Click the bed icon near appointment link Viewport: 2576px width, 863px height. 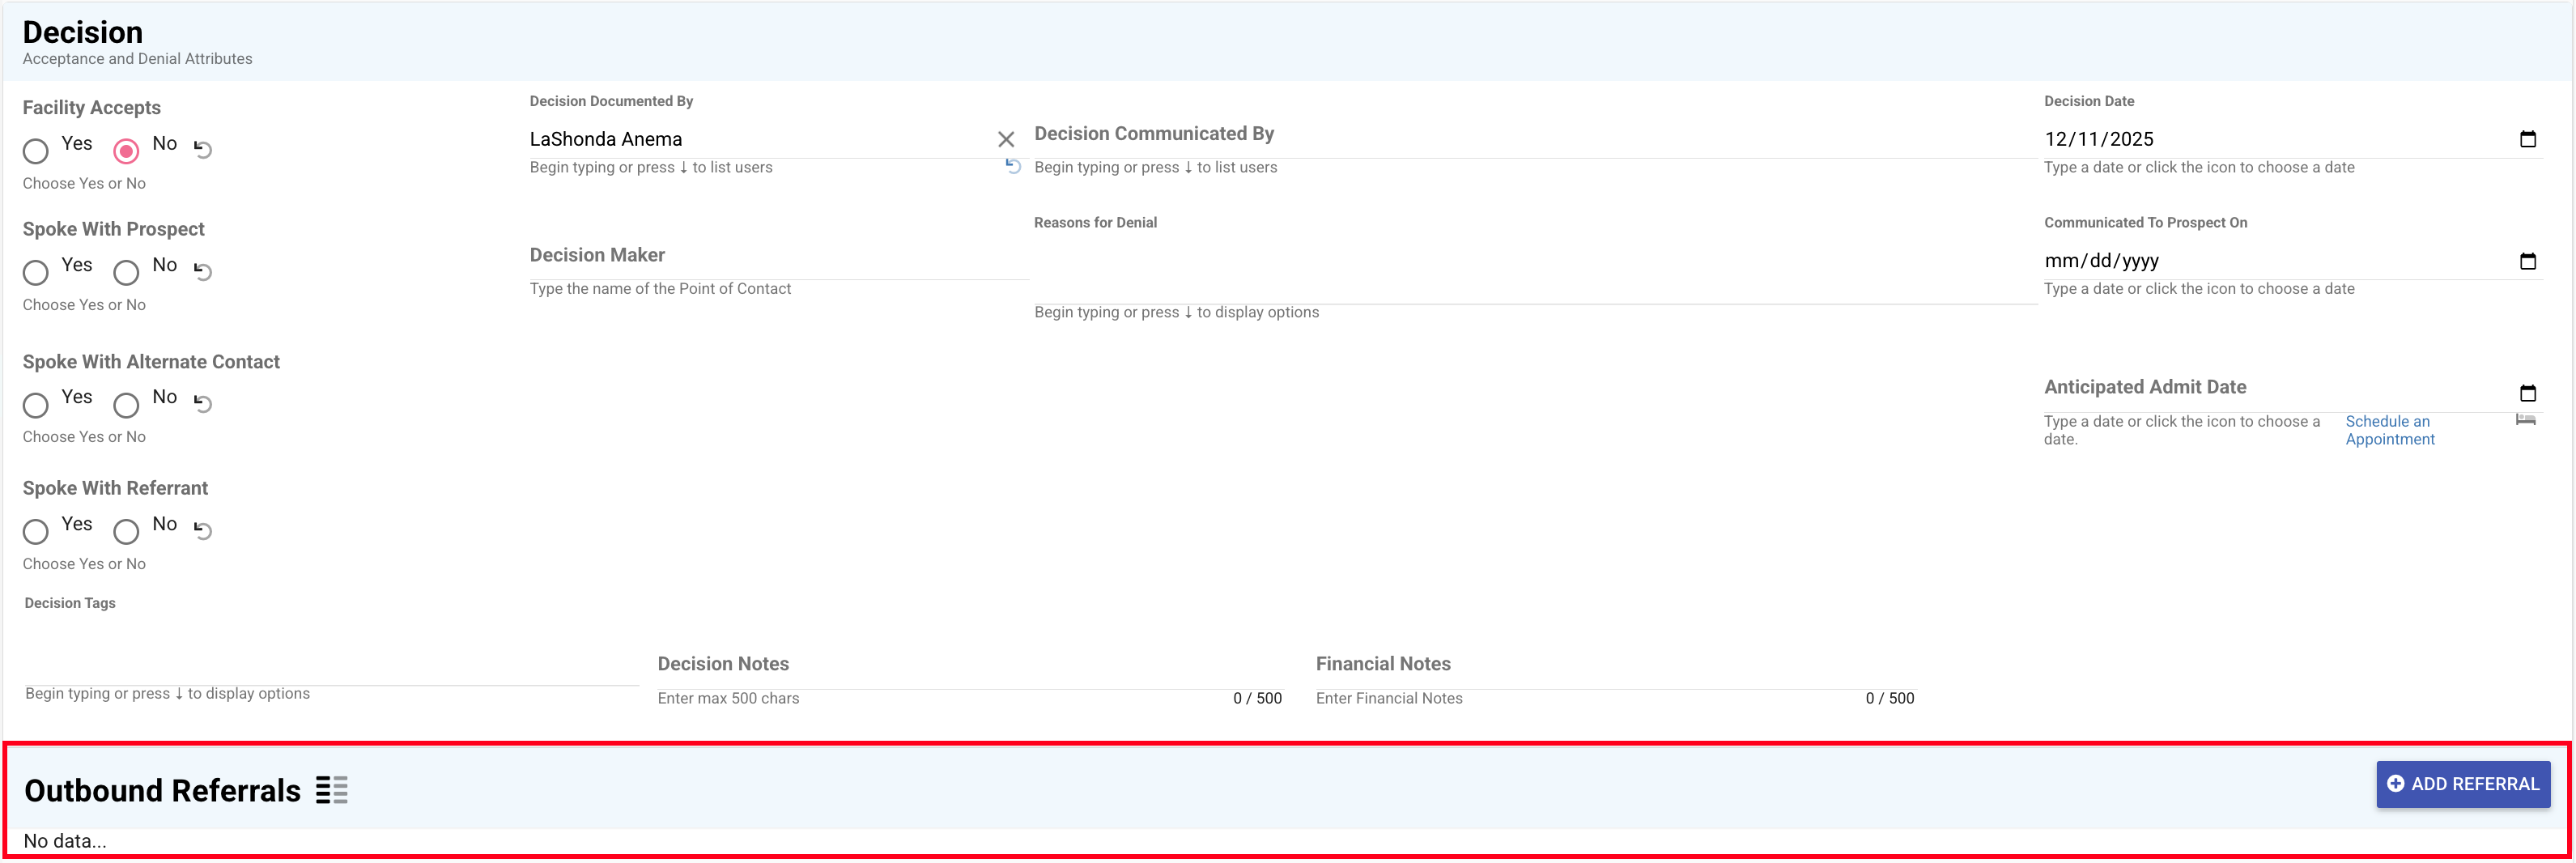(x=2525, y=420)
